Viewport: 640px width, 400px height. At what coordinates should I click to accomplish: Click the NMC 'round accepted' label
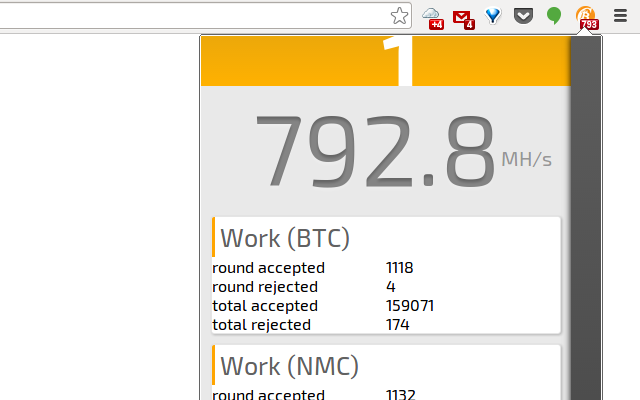click(x=269, y=394)
